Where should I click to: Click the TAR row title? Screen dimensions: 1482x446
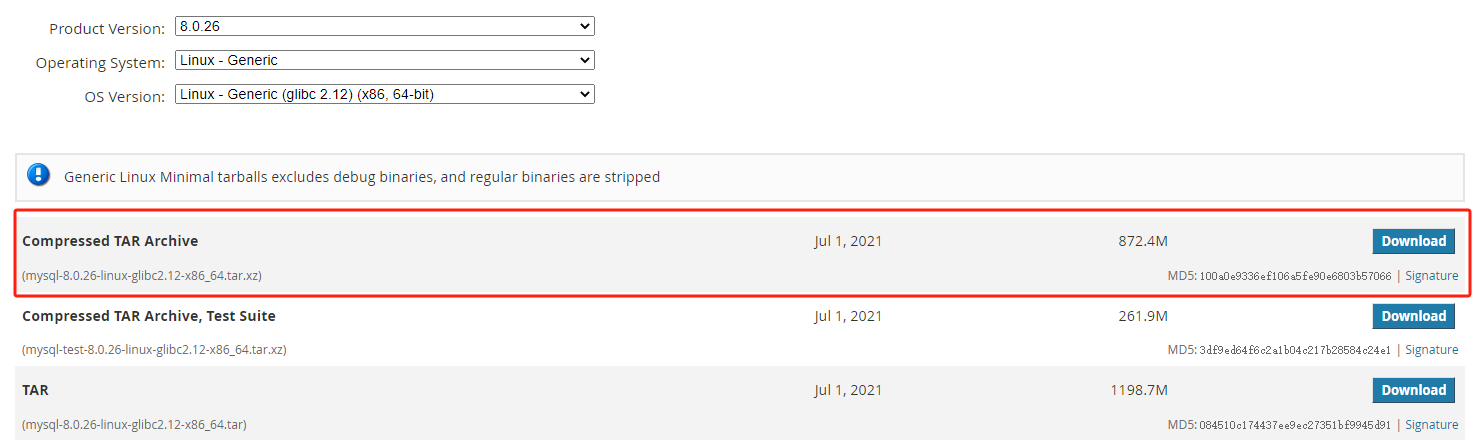(x=36, y=390)
